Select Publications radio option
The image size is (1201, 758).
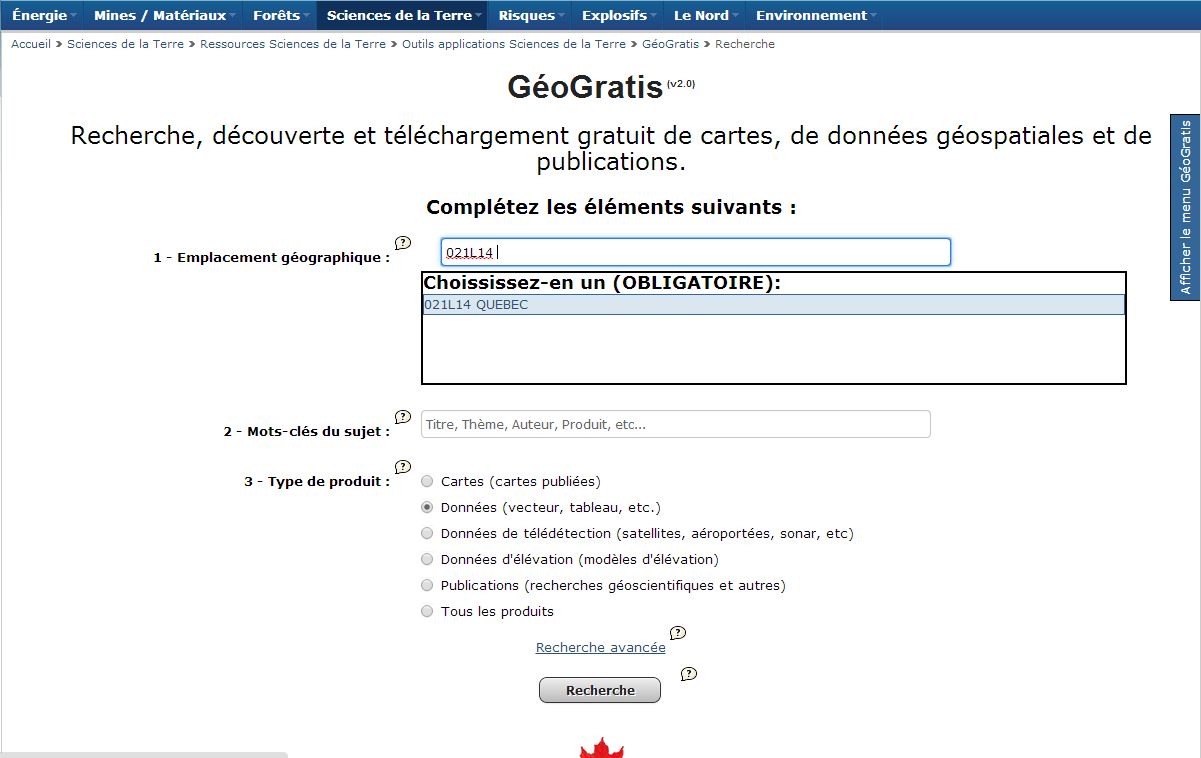pyautogui.click(x=427, y=586)
